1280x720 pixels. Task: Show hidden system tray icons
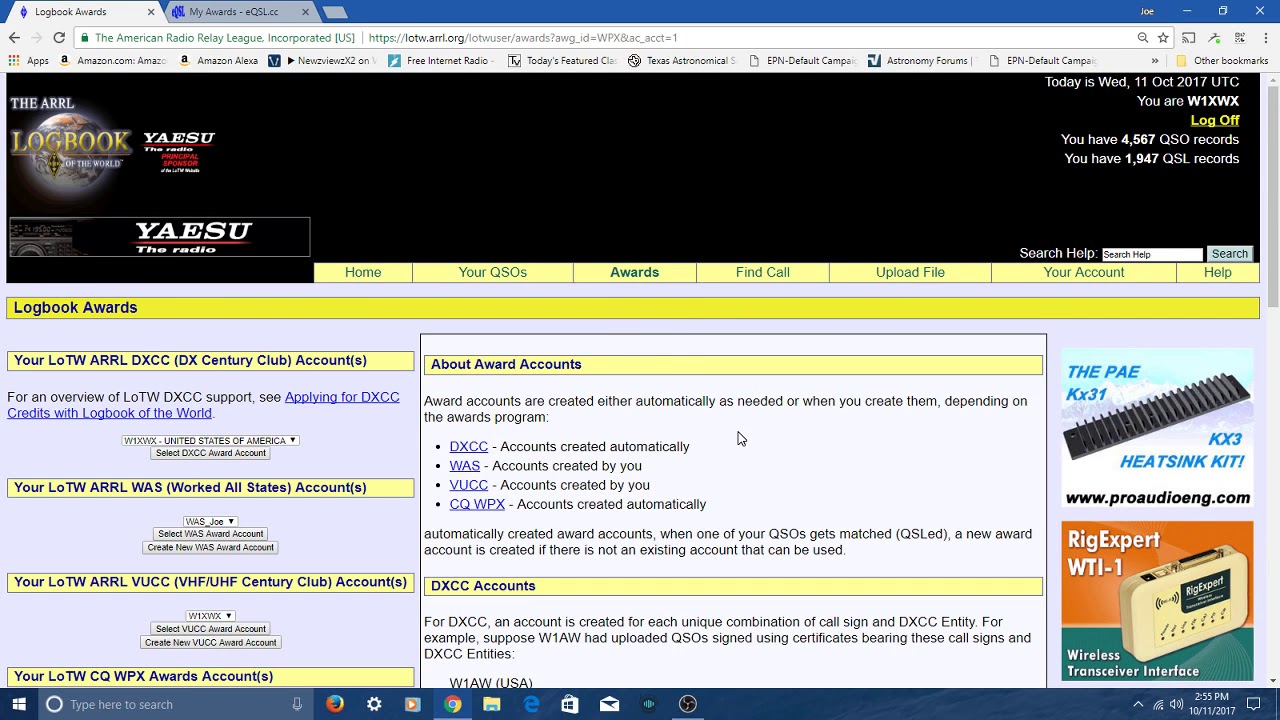point(1138,704)
